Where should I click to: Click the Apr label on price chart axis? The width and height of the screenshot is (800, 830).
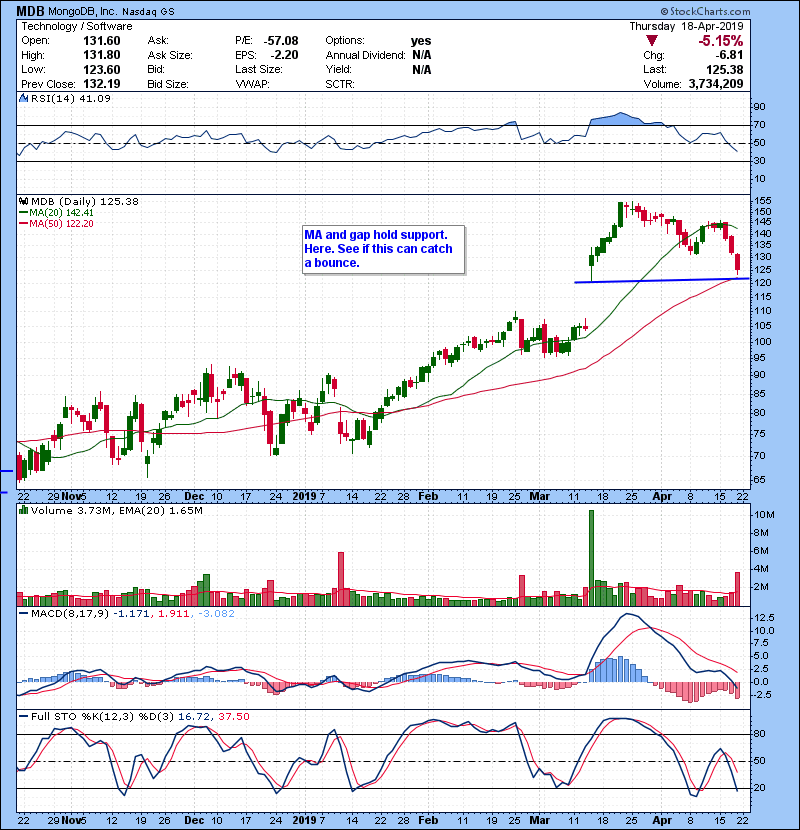pyautogui.click(x=662, y=497)
